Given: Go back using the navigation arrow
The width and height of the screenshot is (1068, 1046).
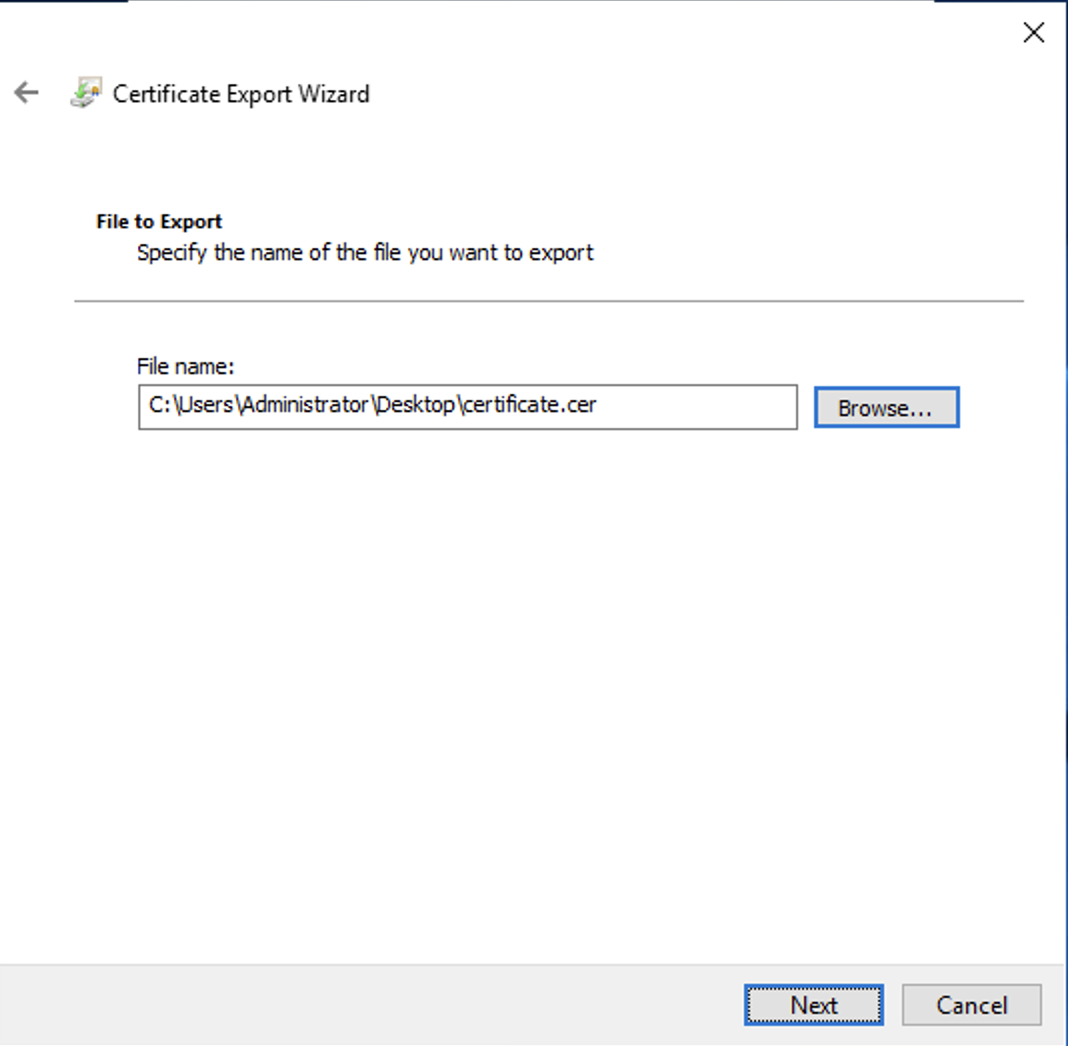Looking at the screenshot, I should (24, 92).
